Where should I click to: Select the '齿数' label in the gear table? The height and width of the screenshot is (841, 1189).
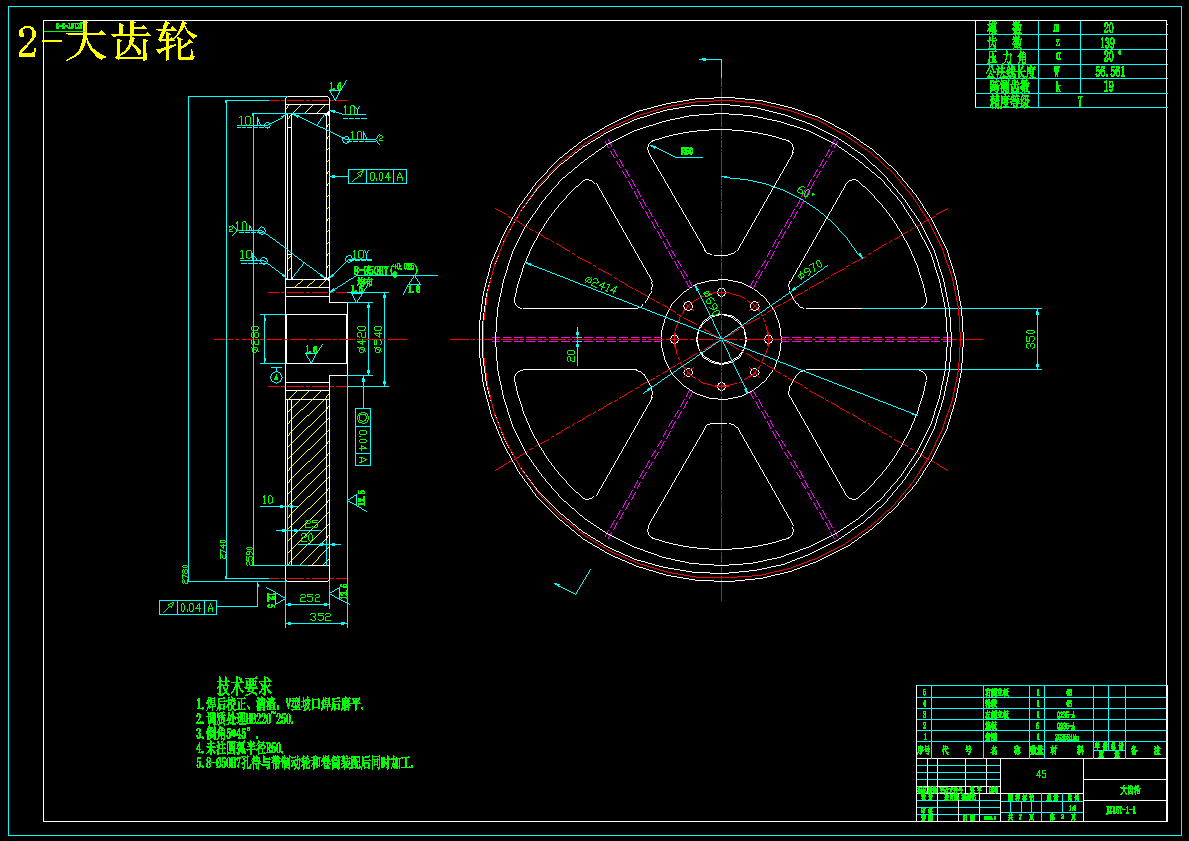point(1006,42)
